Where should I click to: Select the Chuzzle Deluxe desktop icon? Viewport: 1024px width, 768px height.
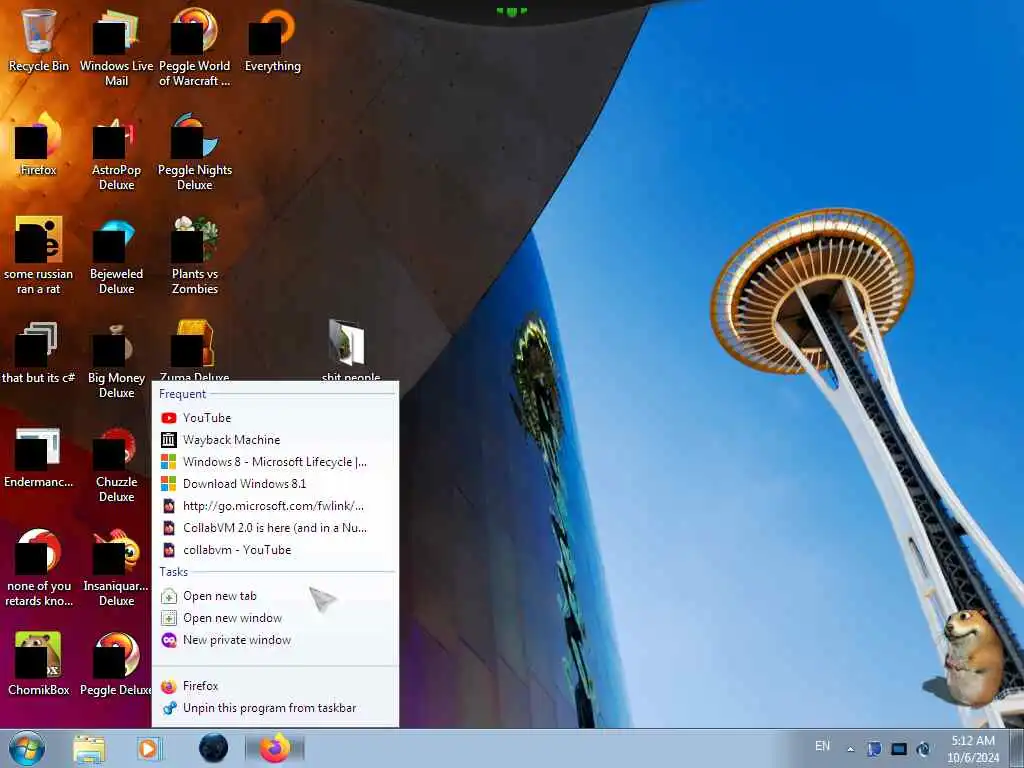coord(116,464)
